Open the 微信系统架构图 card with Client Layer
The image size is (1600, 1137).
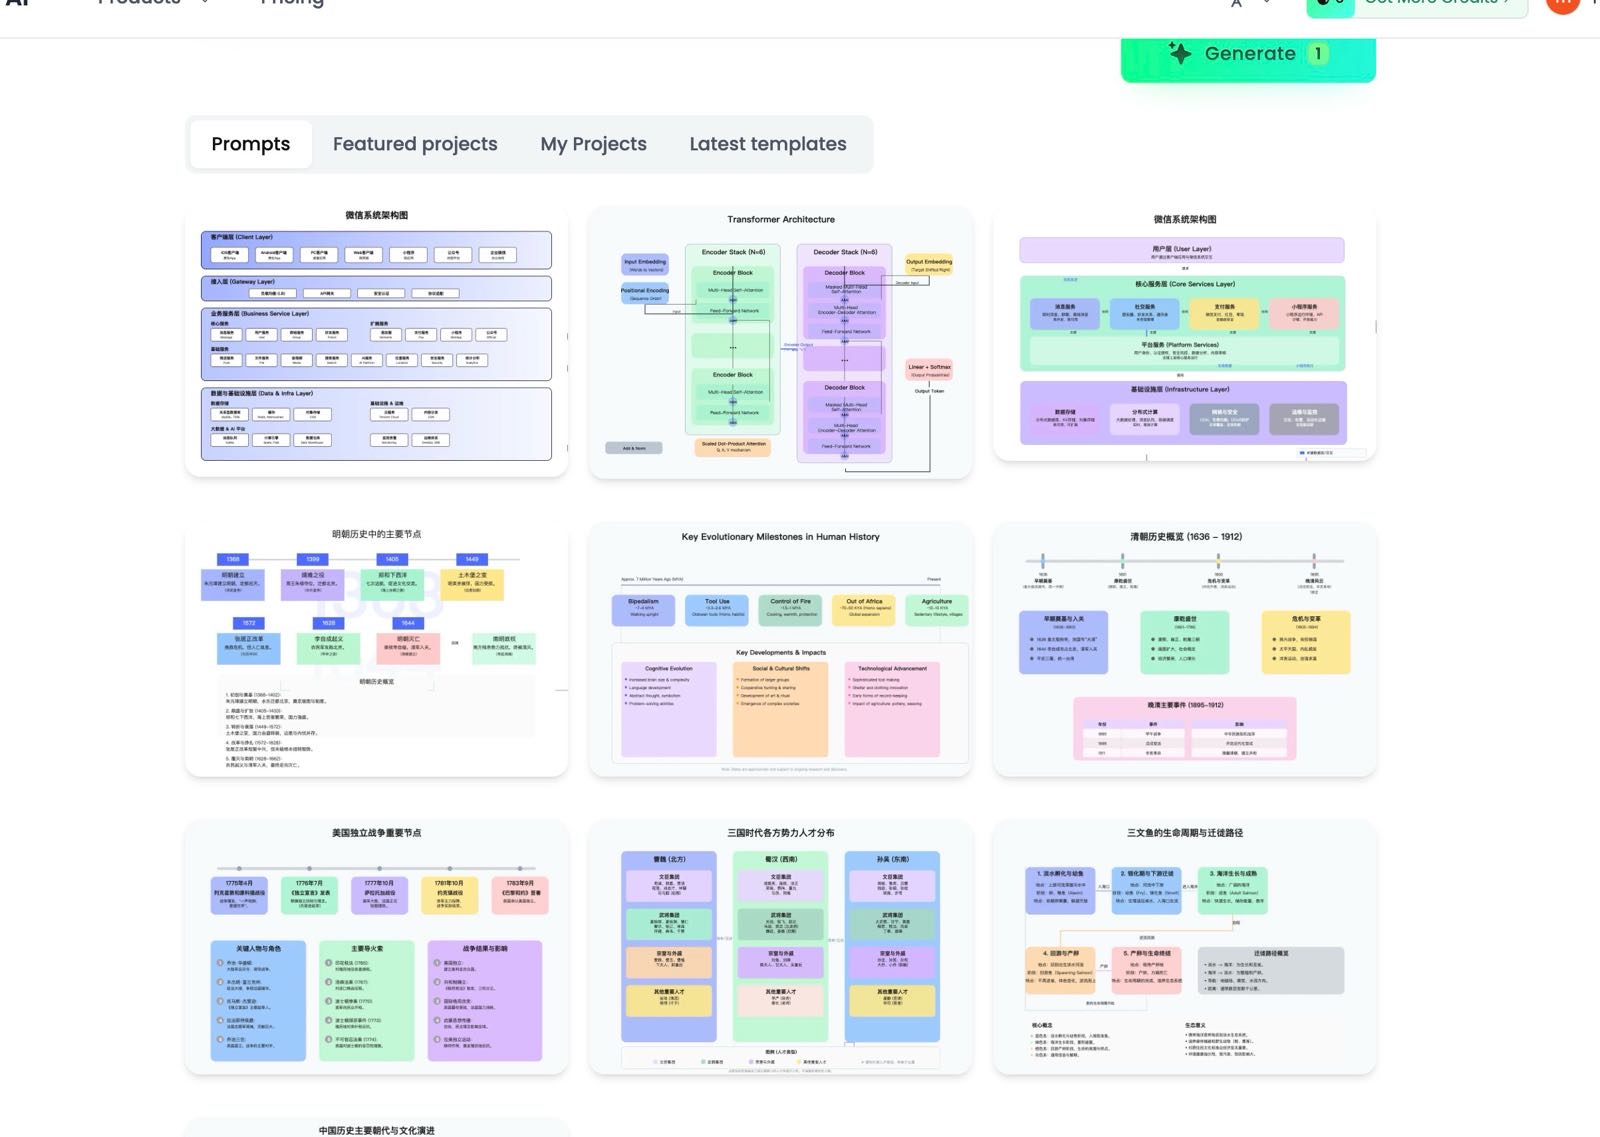pos(376,341)
